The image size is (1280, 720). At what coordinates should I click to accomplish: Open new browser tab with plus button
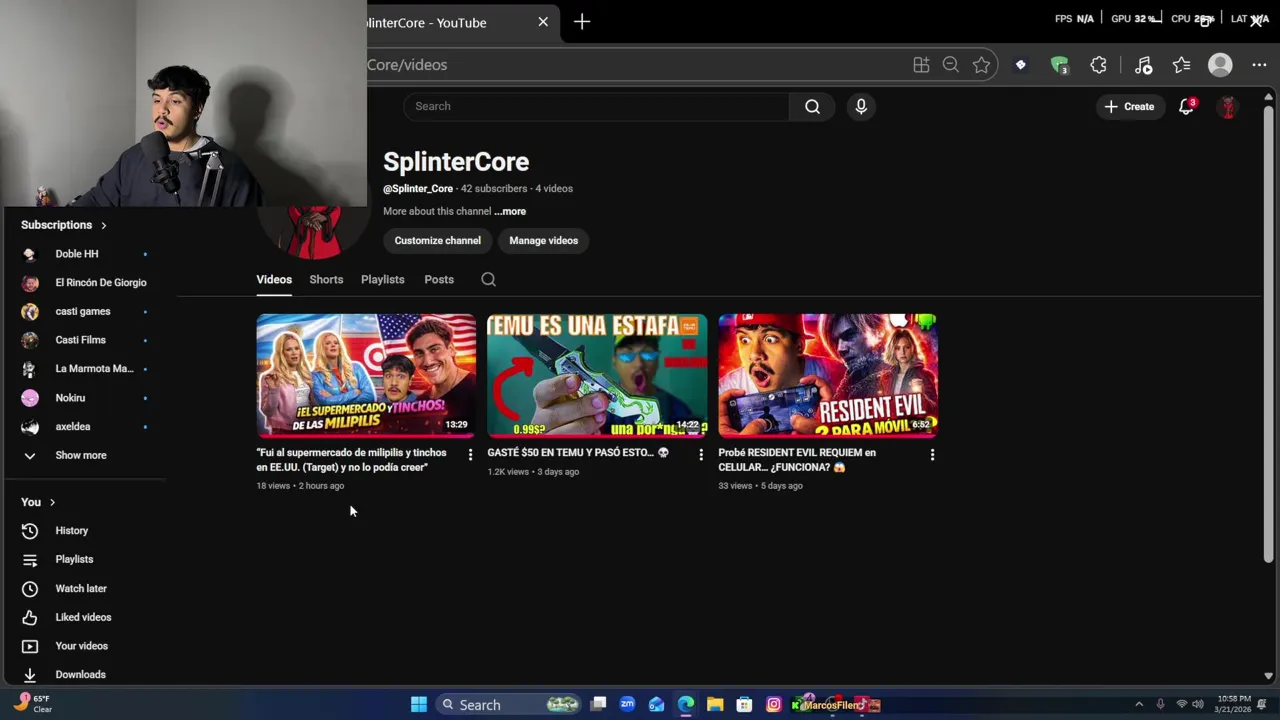[x=582, y=22]
